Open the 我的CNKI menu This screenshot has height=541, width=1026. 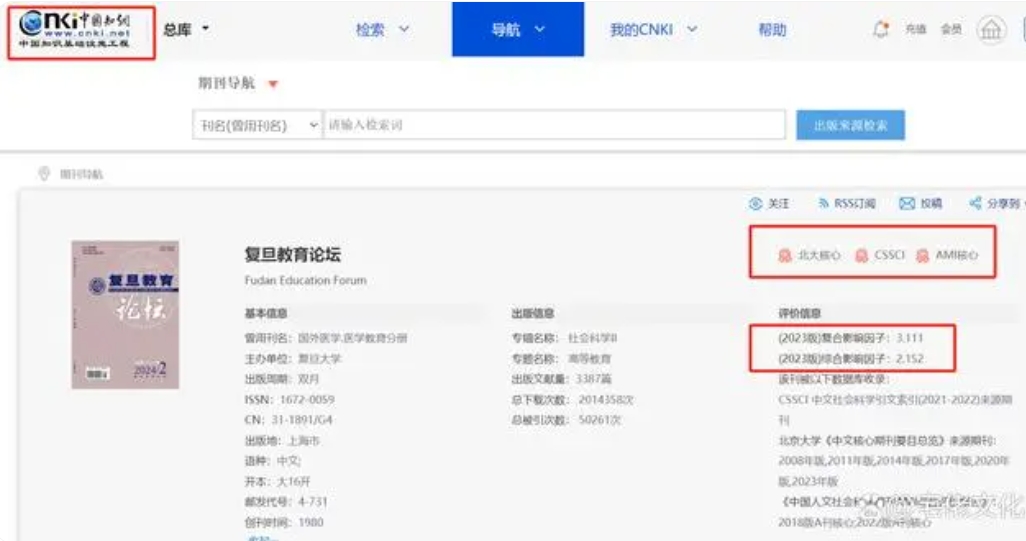tap(653, 30)
